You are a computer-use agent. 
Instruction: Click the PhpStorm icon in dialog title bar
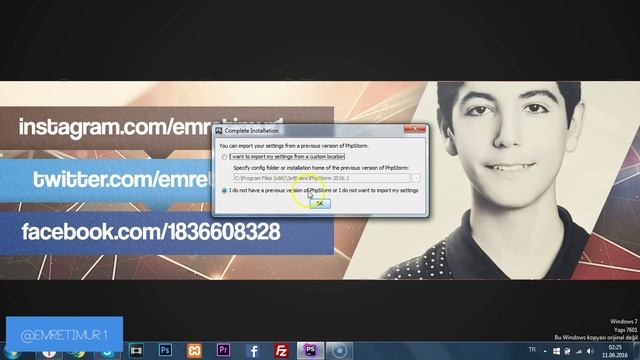tap(219, 131)
